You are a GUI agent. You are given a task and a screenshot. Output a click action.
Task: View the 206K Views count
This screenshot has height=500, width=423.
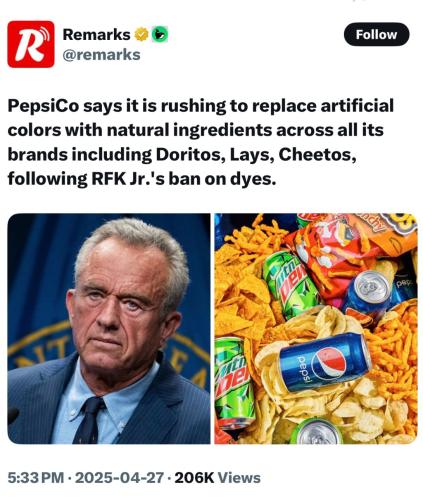tap(217, 478)
